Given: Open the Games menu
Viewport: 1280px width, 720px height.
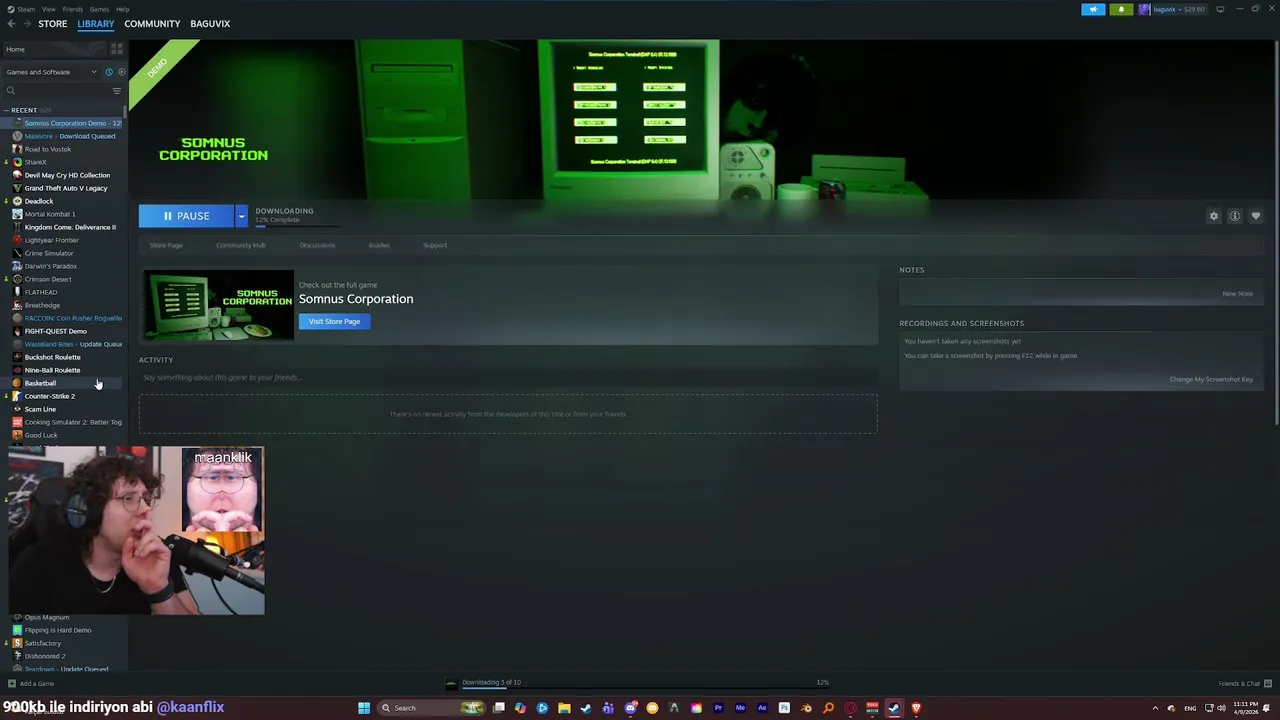Looking at the screenshot, I should (x=99, y=9).
